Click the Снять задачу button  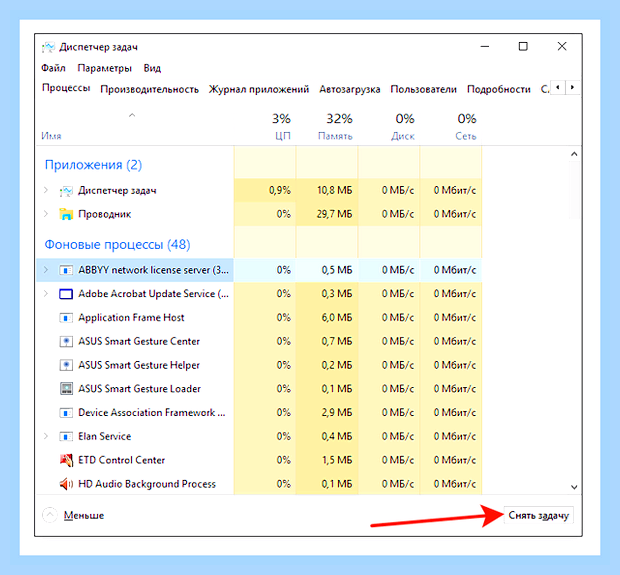[x=539, y=515]
